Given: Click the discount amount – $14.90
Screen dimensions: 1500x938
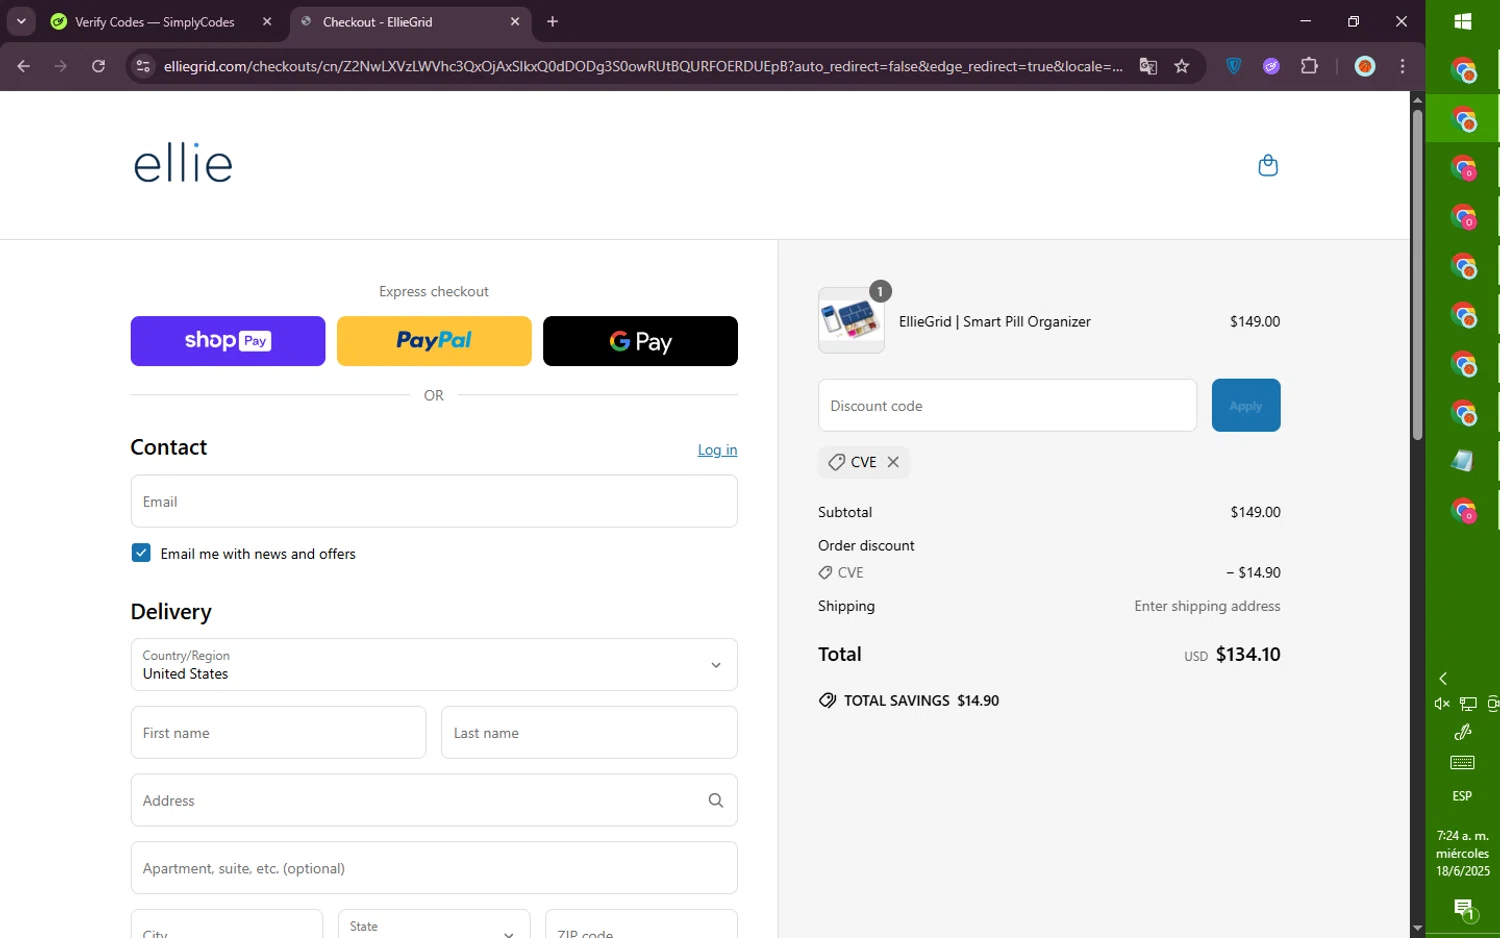Looking at the screenshot, I should 1253,573.
